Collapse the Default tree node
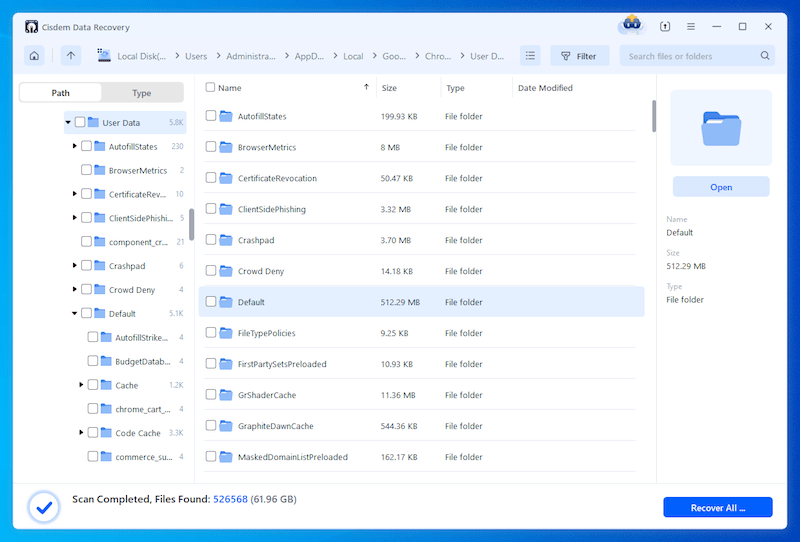Image resolution: width=800 pixels, height=542 pixels. [x=74, y=313]
